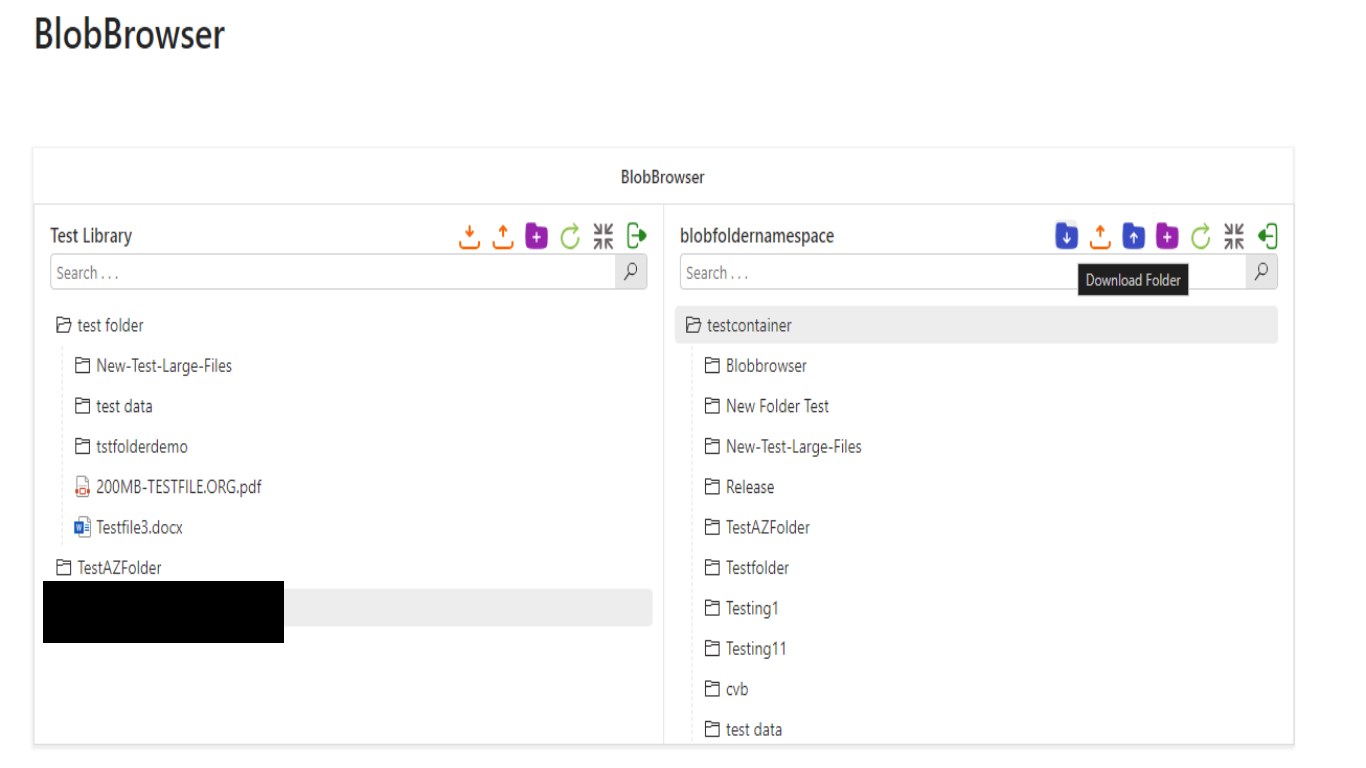The image size is (1366, 768).
Task: Click the blue Download Folder icon
Action: point(1066,236)
